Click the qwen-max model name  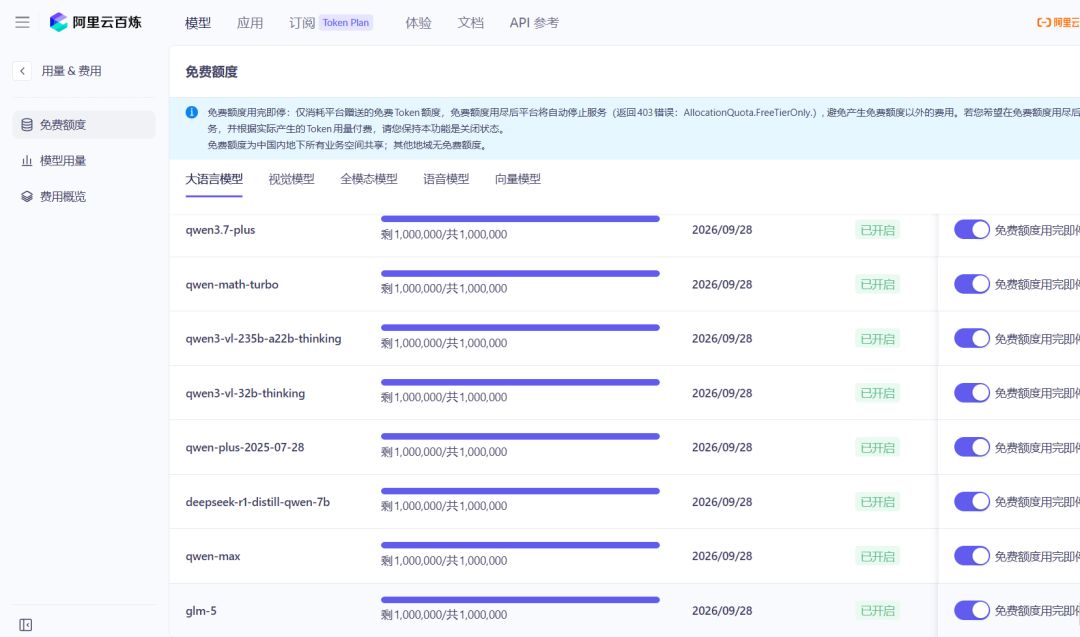click(x=213, y=556)
